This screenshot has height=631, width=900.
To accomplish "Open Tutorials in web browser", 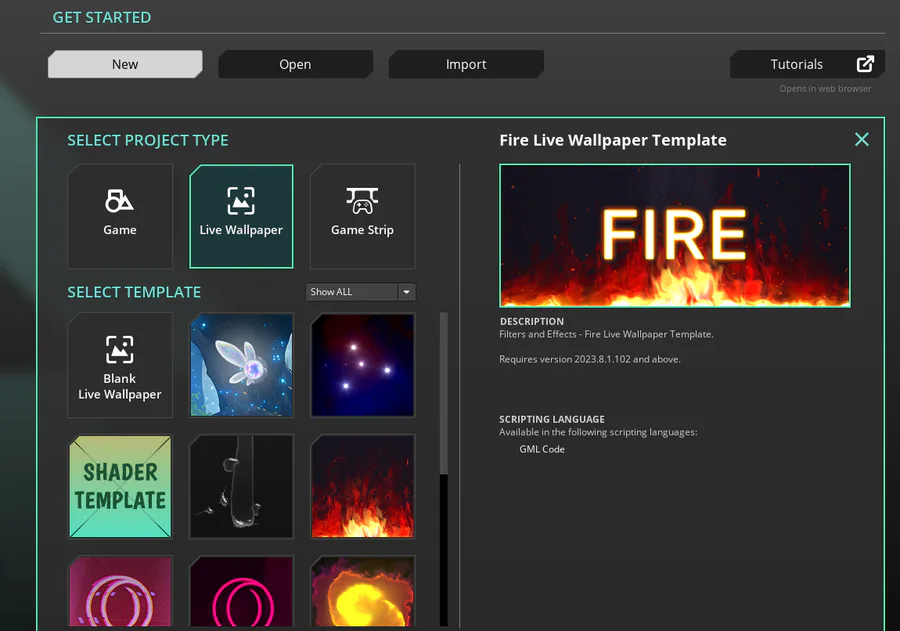I will pos(807,64).
